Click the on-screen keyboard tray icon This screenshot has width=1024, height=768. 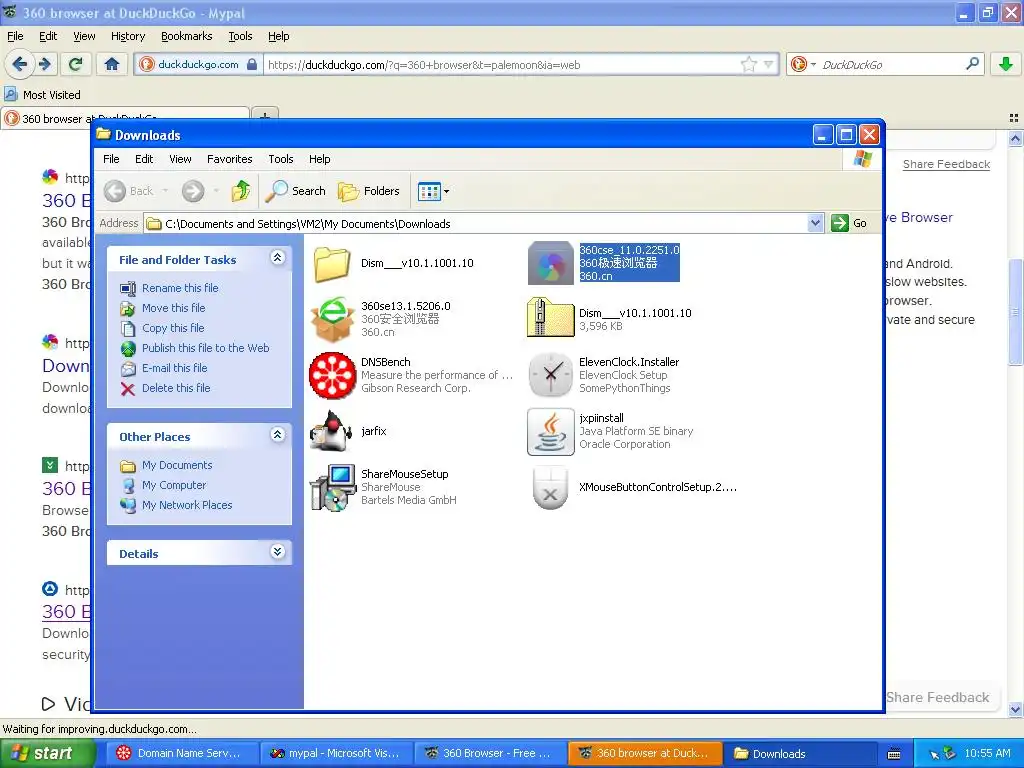click(894, 754)
